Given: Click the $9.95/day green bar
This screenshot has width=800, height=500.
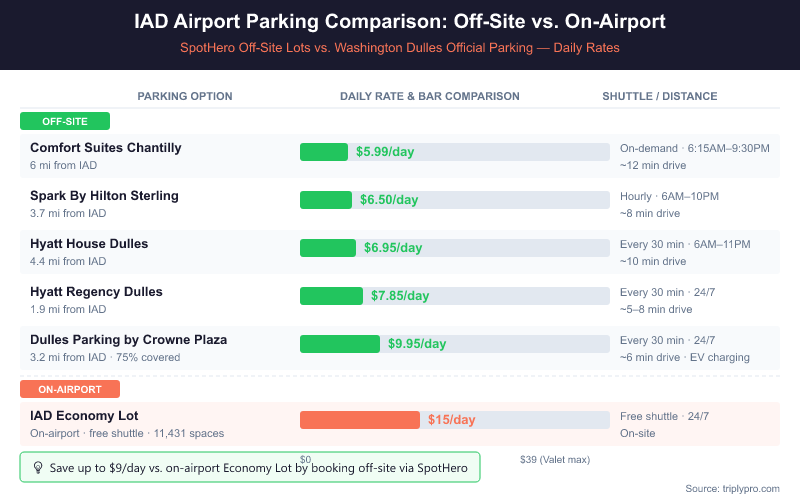Looking at the screenshot, I should click(x=340, y=344).
